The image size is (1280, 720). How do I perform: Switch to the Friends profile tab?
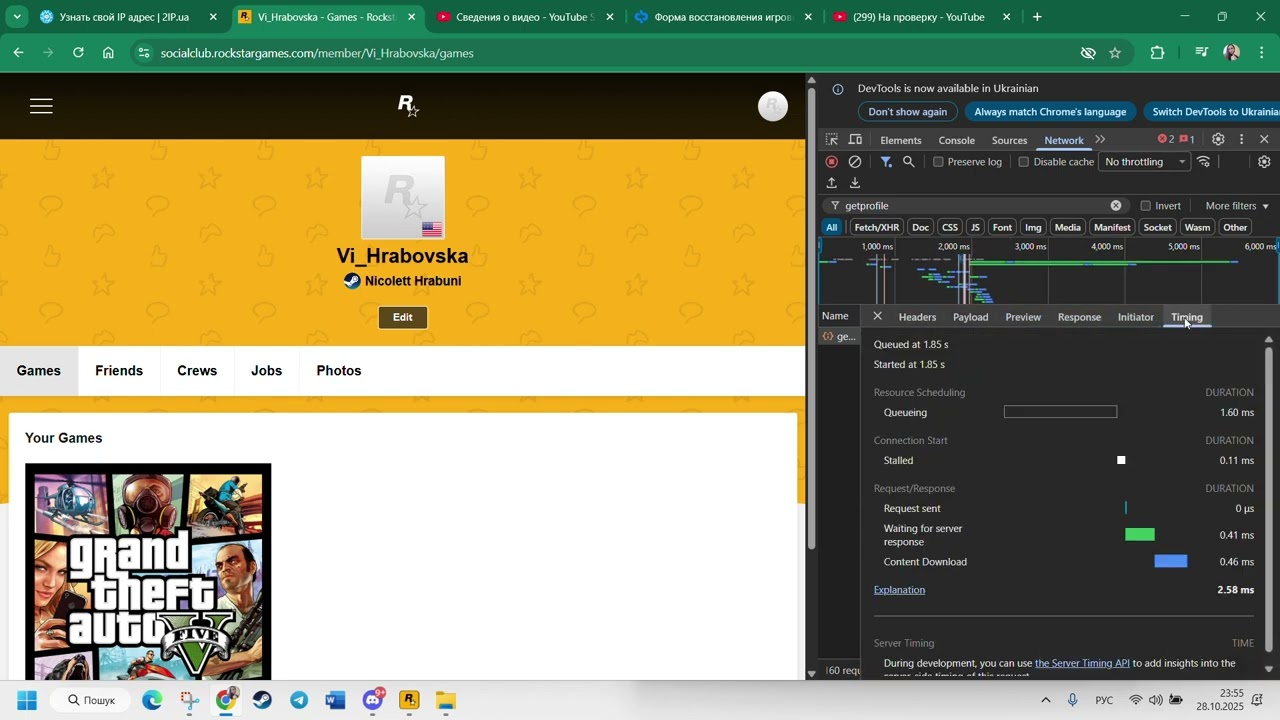[x=119, y=371]
